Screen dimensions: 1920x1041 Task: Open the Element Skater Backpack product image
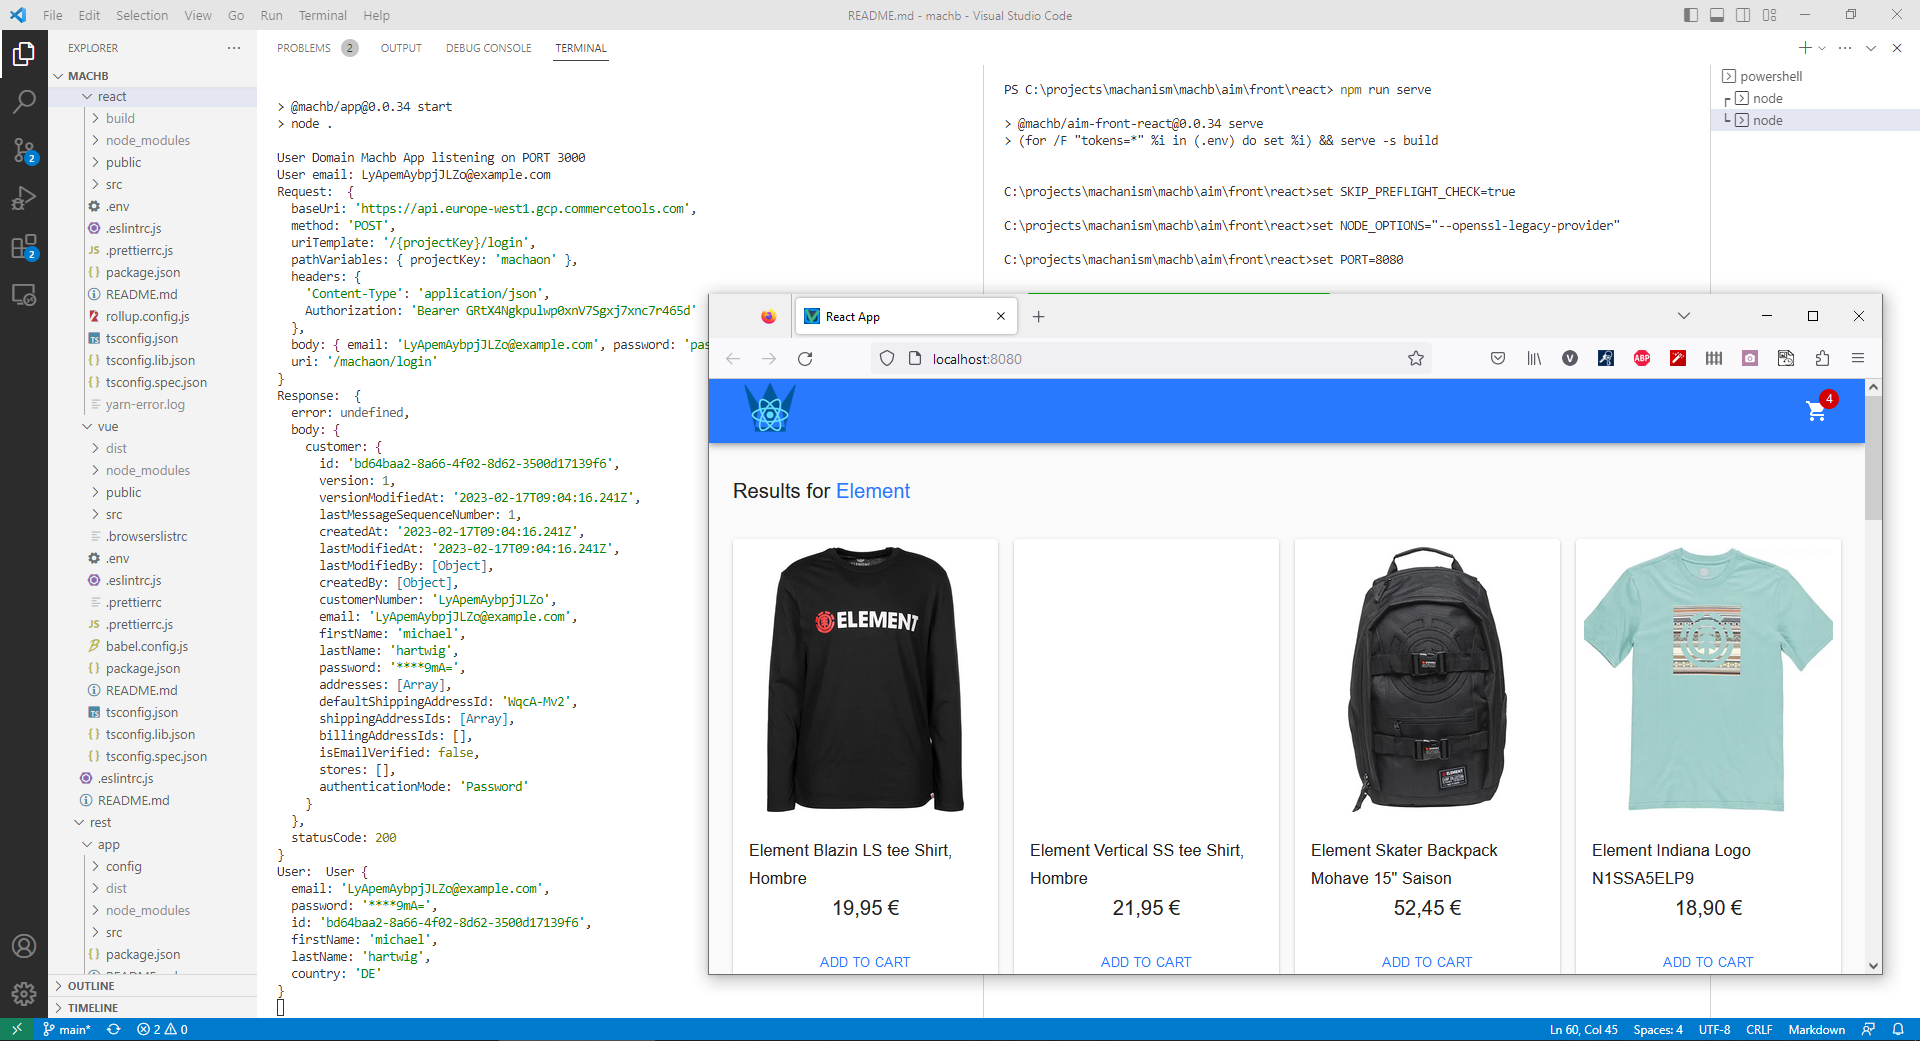coord(1427,680)
